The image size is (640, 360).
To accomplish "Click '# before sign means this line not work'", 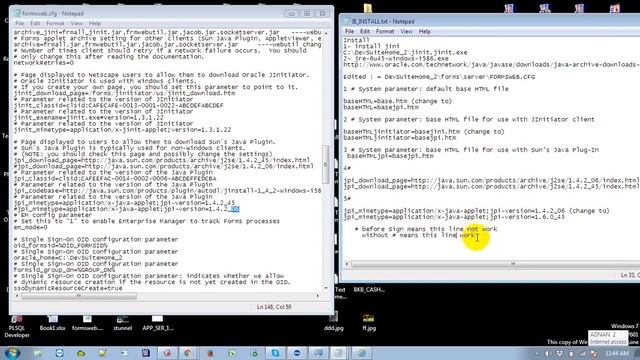I will pyautogui.click(x=426, y=229).
